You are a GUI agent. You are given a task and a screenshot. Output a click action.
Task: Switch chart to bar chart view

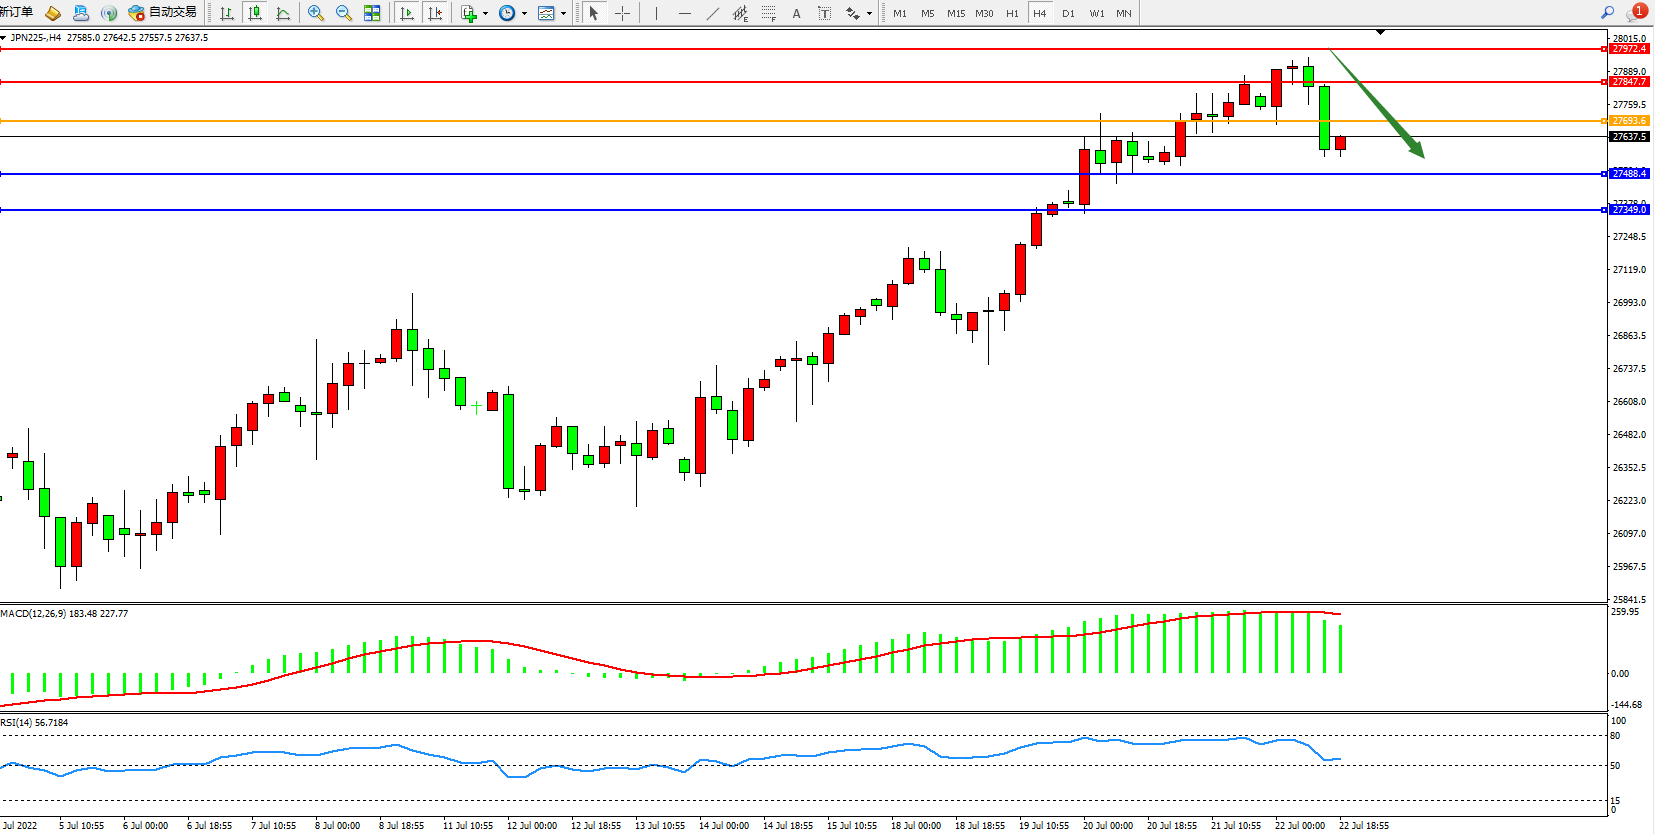[227, 13]
